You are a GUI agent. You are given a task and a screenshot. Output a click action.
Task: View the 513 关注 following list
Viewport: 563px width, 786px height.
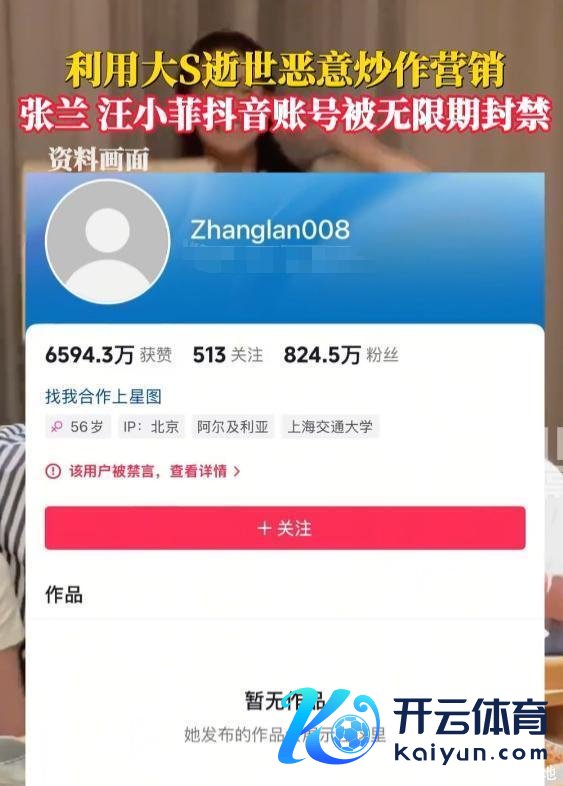[228, 355]
